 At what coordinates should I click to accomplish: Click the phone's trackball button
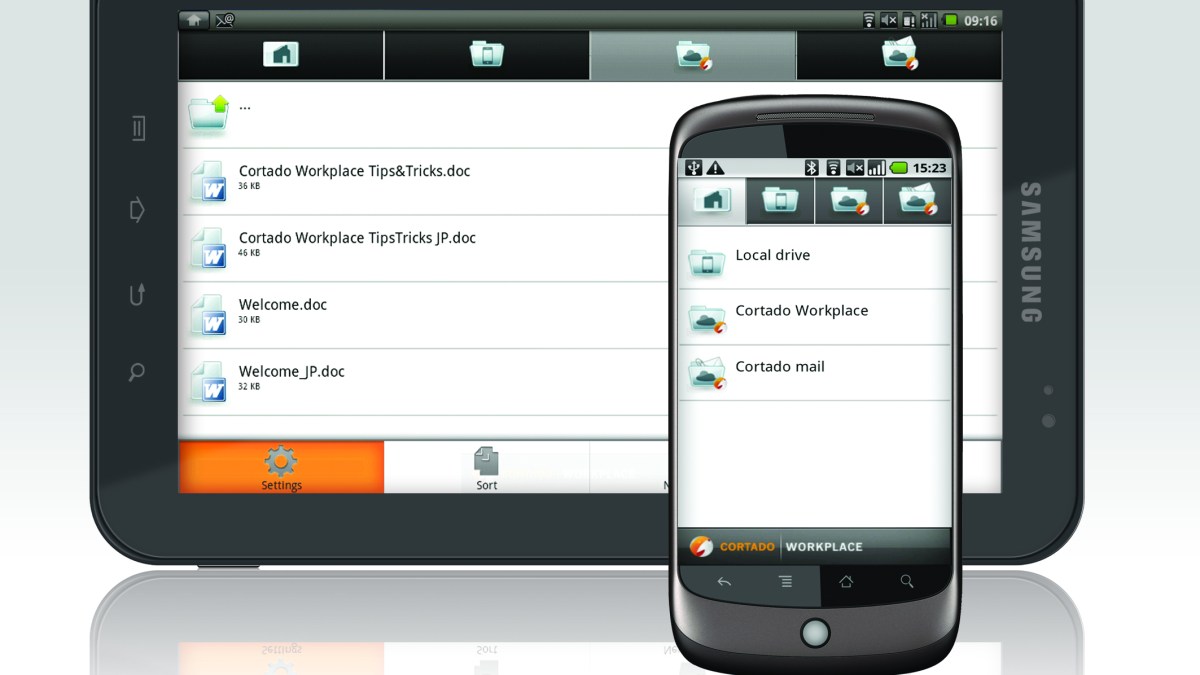point(815,632)
